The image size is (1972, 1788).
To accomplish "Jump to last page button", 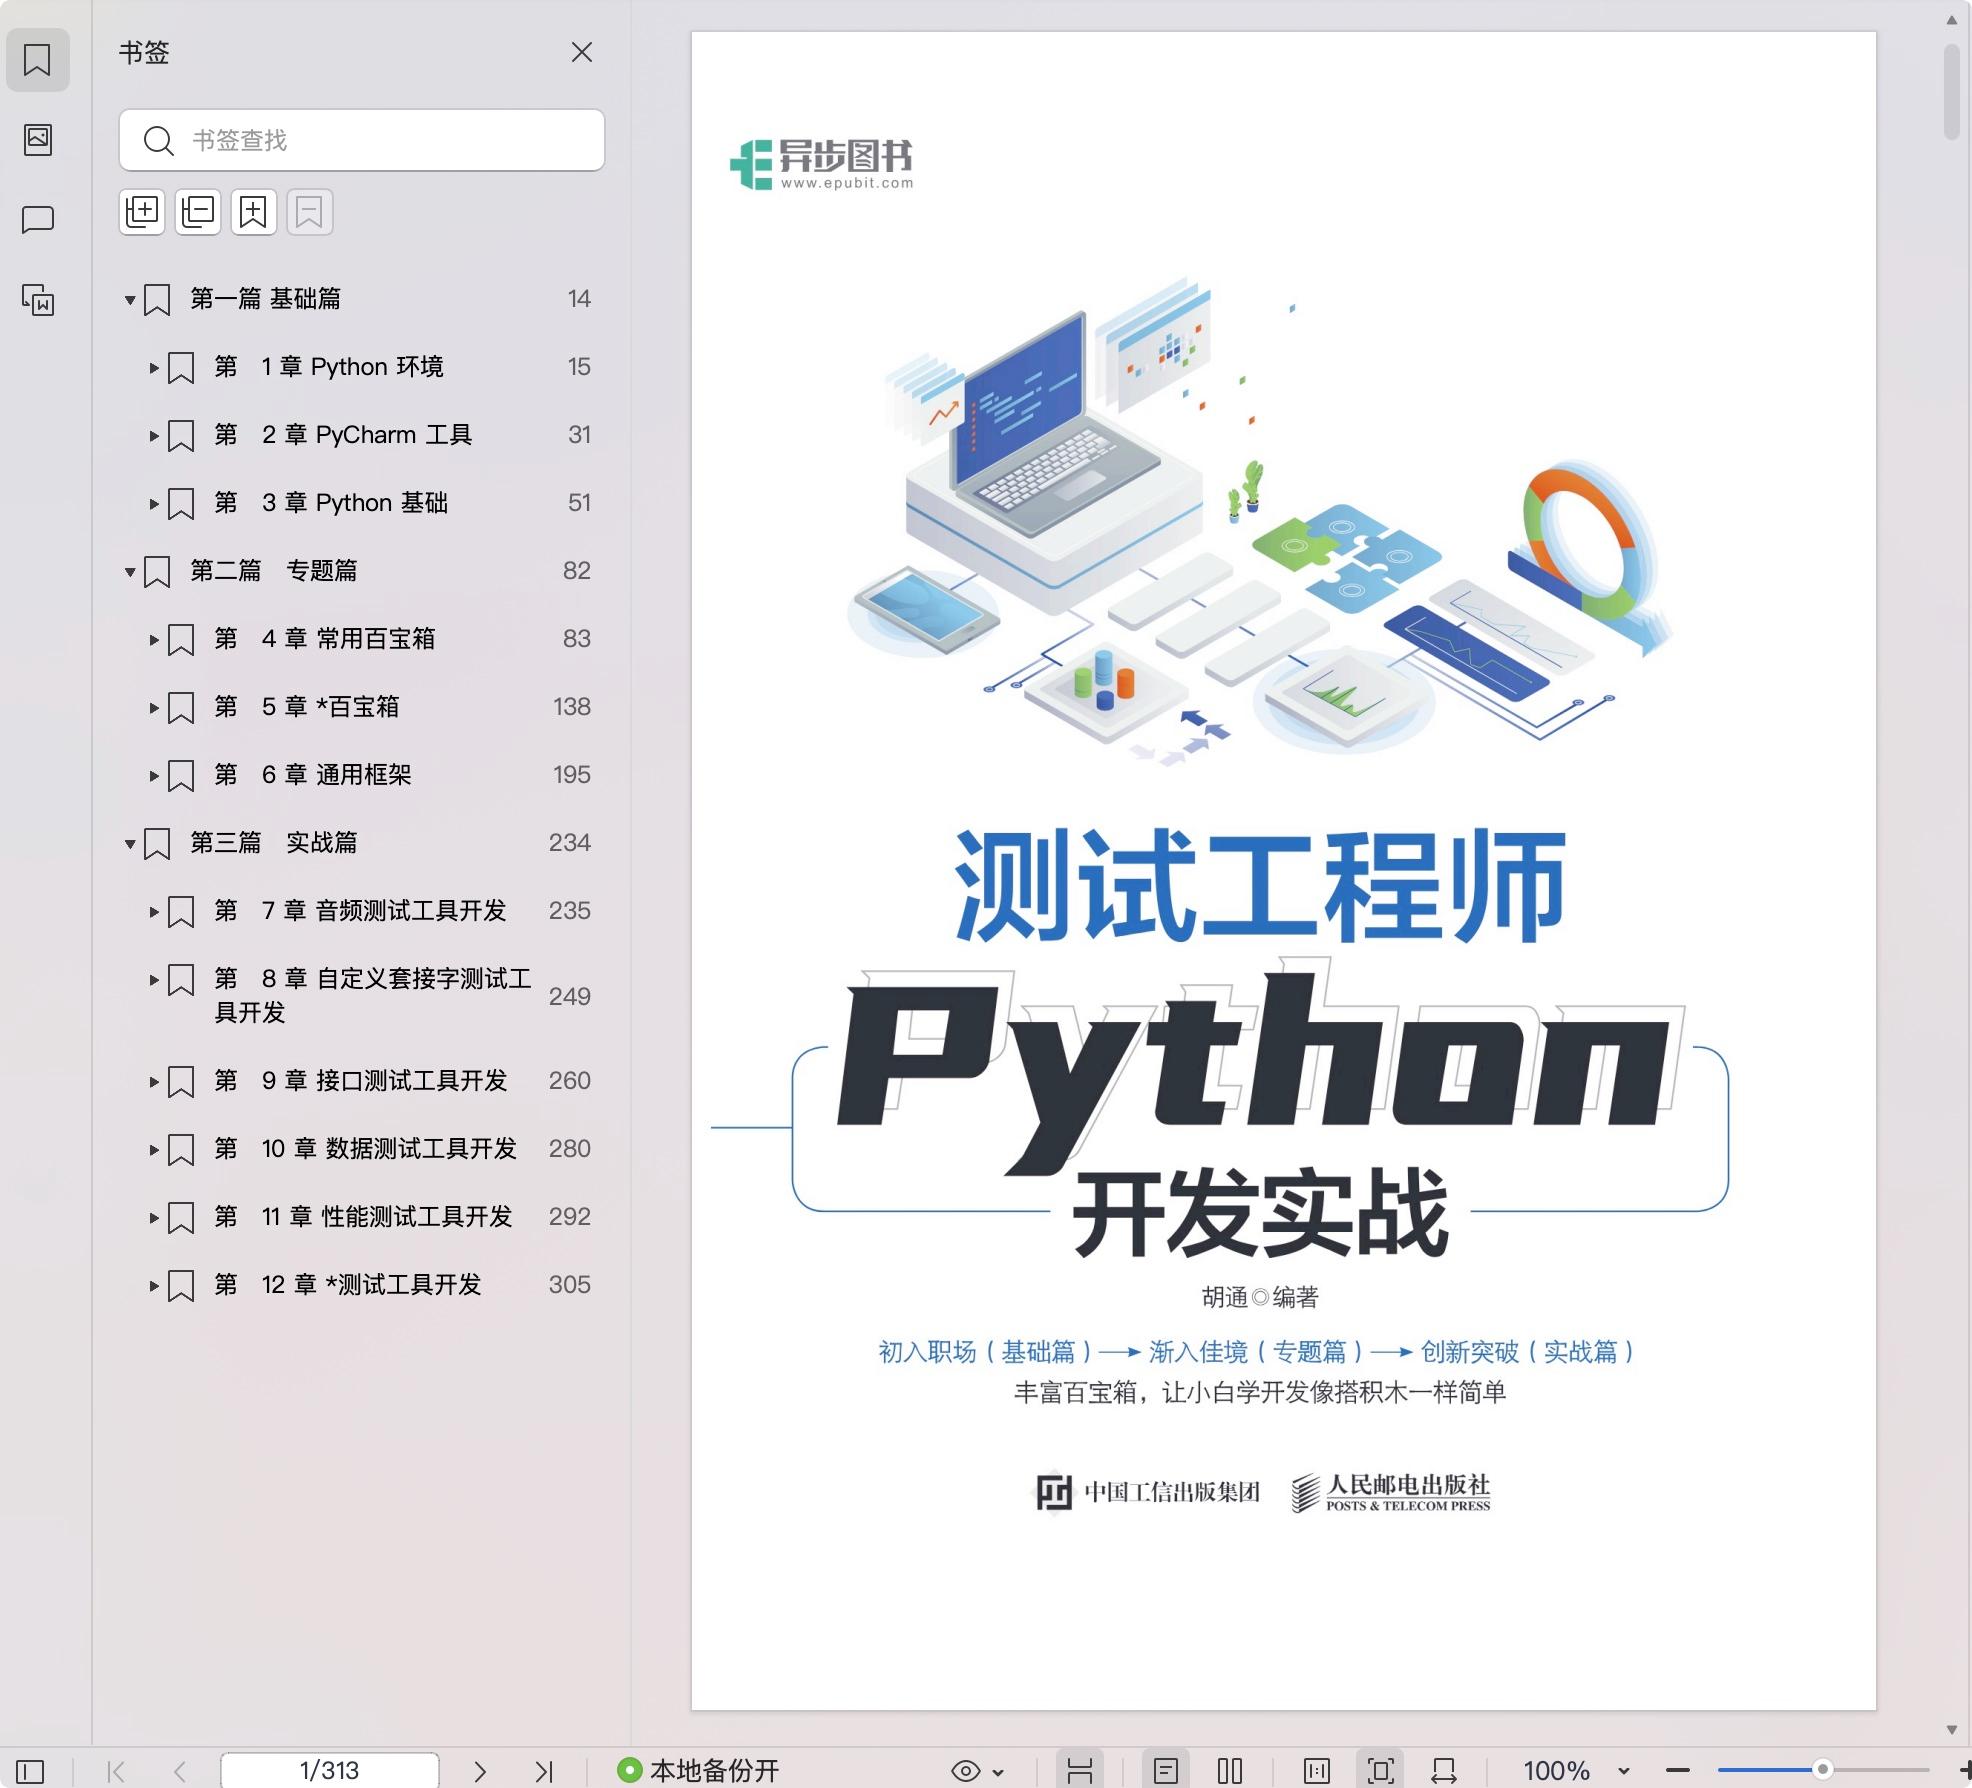I will (x=544, y=1771).
